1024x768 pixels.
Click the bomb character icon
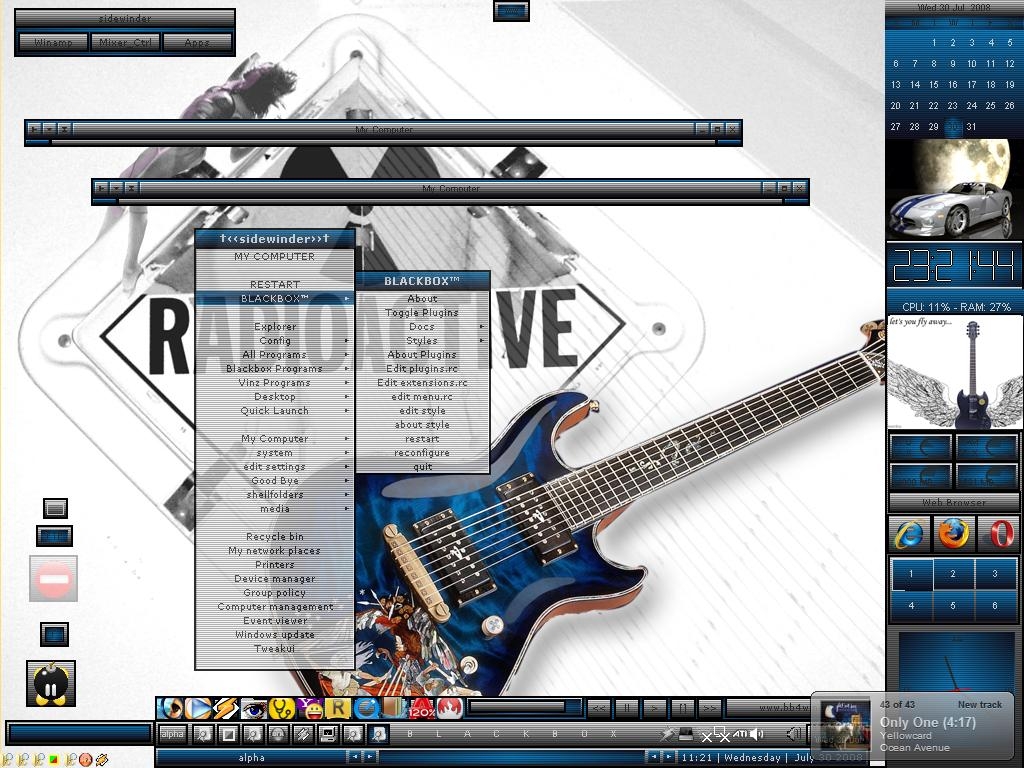click(x=51, y=683)
